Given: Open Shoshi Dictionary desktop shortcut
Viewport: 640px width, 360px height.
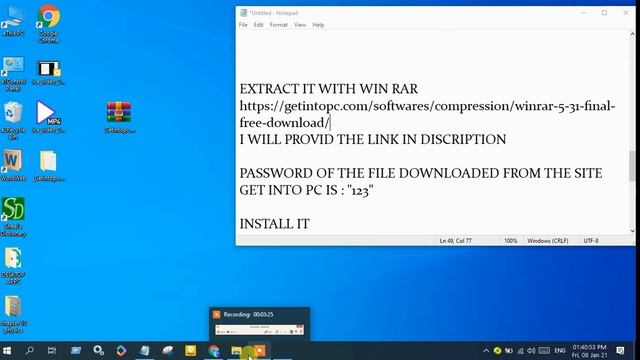Looking at the screenshot, I should point(13,216).
